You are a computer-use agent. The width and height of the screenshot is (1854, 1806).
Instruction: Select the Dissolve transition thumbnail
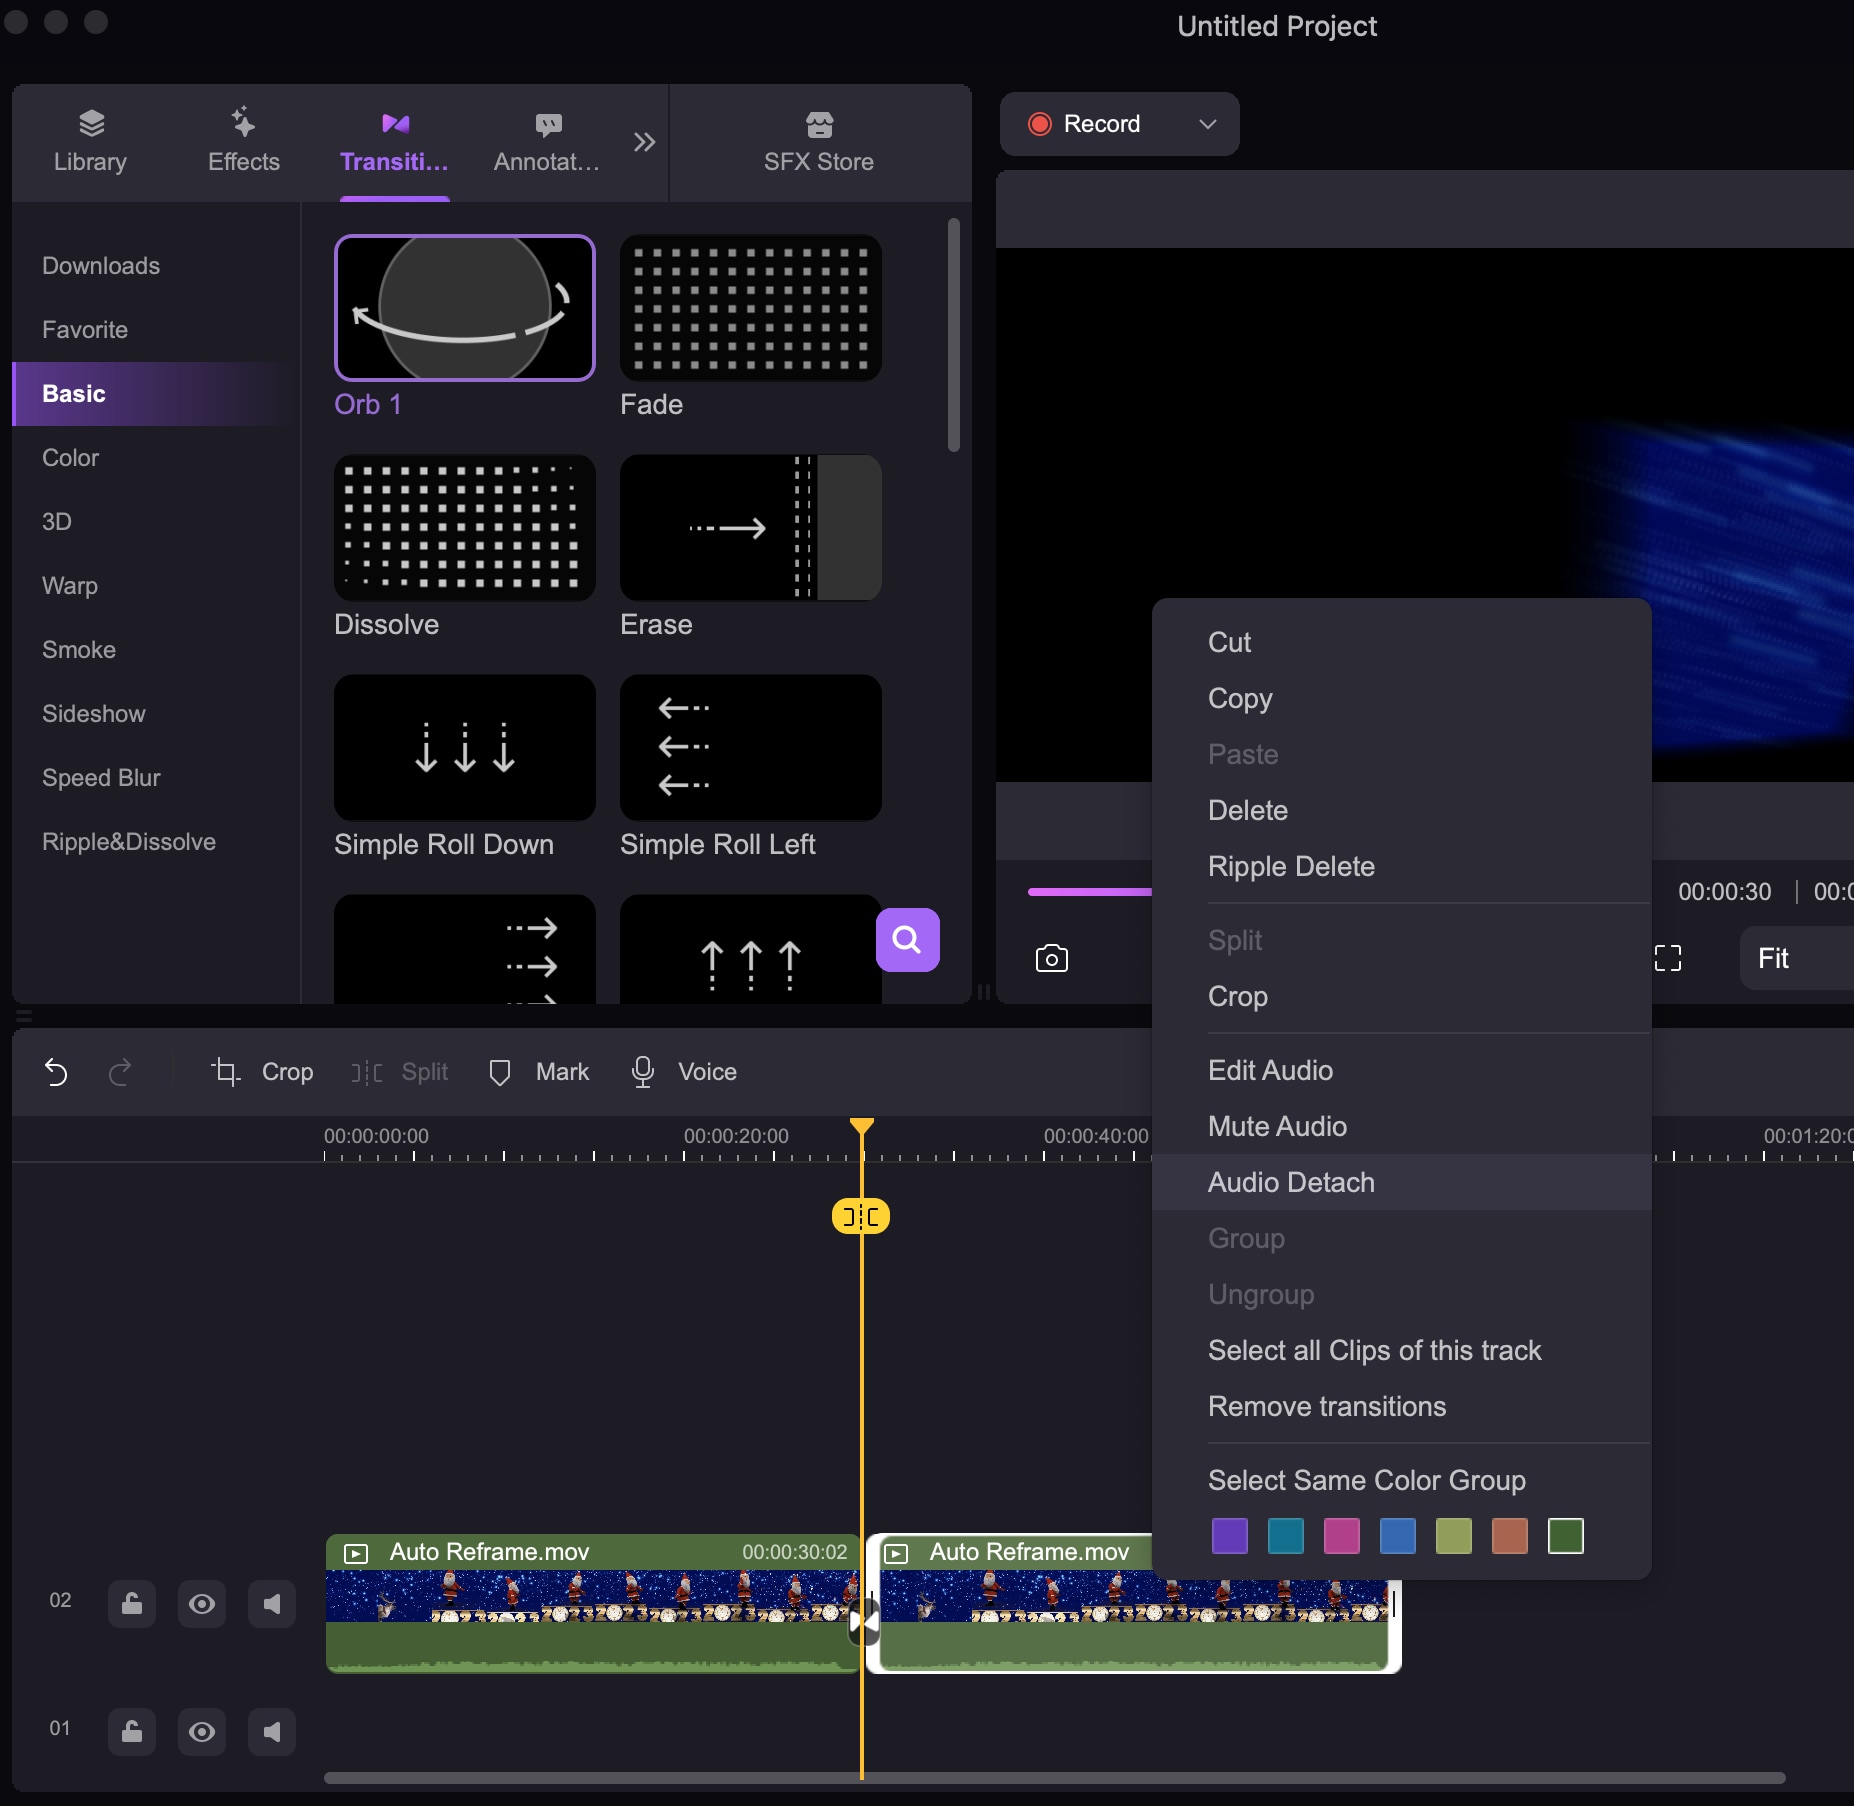coord(464,528)
